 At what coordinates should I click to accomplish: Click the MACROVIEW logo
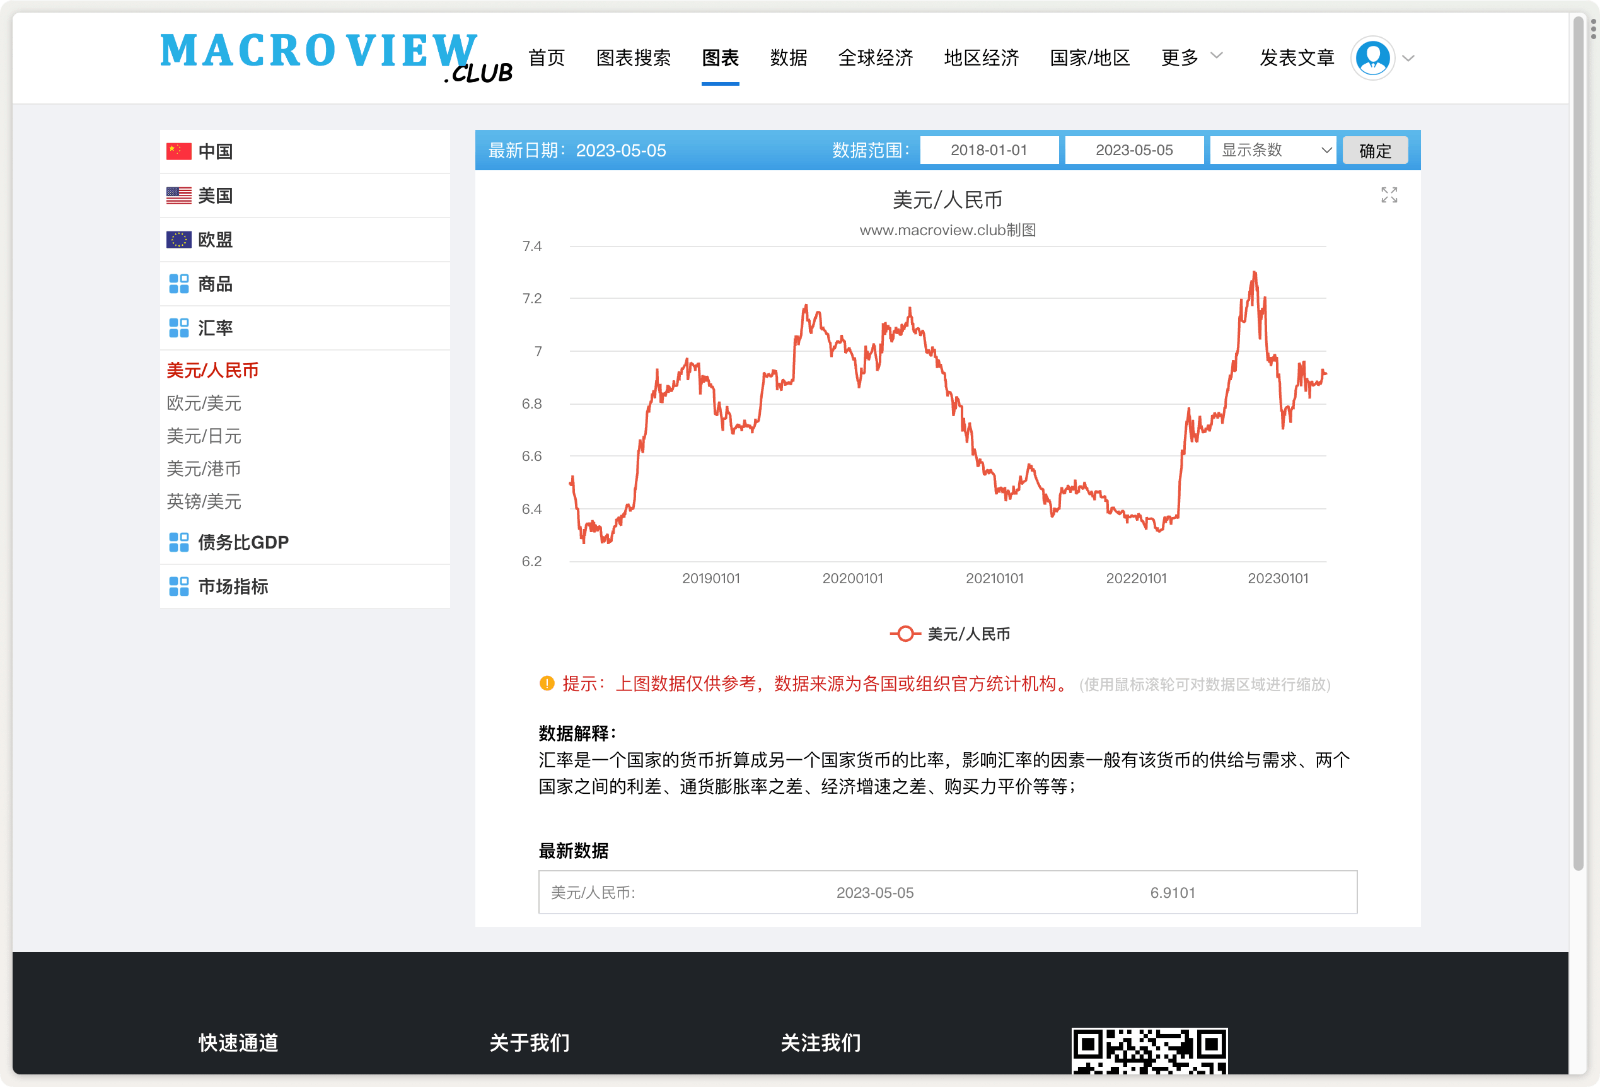320,53
